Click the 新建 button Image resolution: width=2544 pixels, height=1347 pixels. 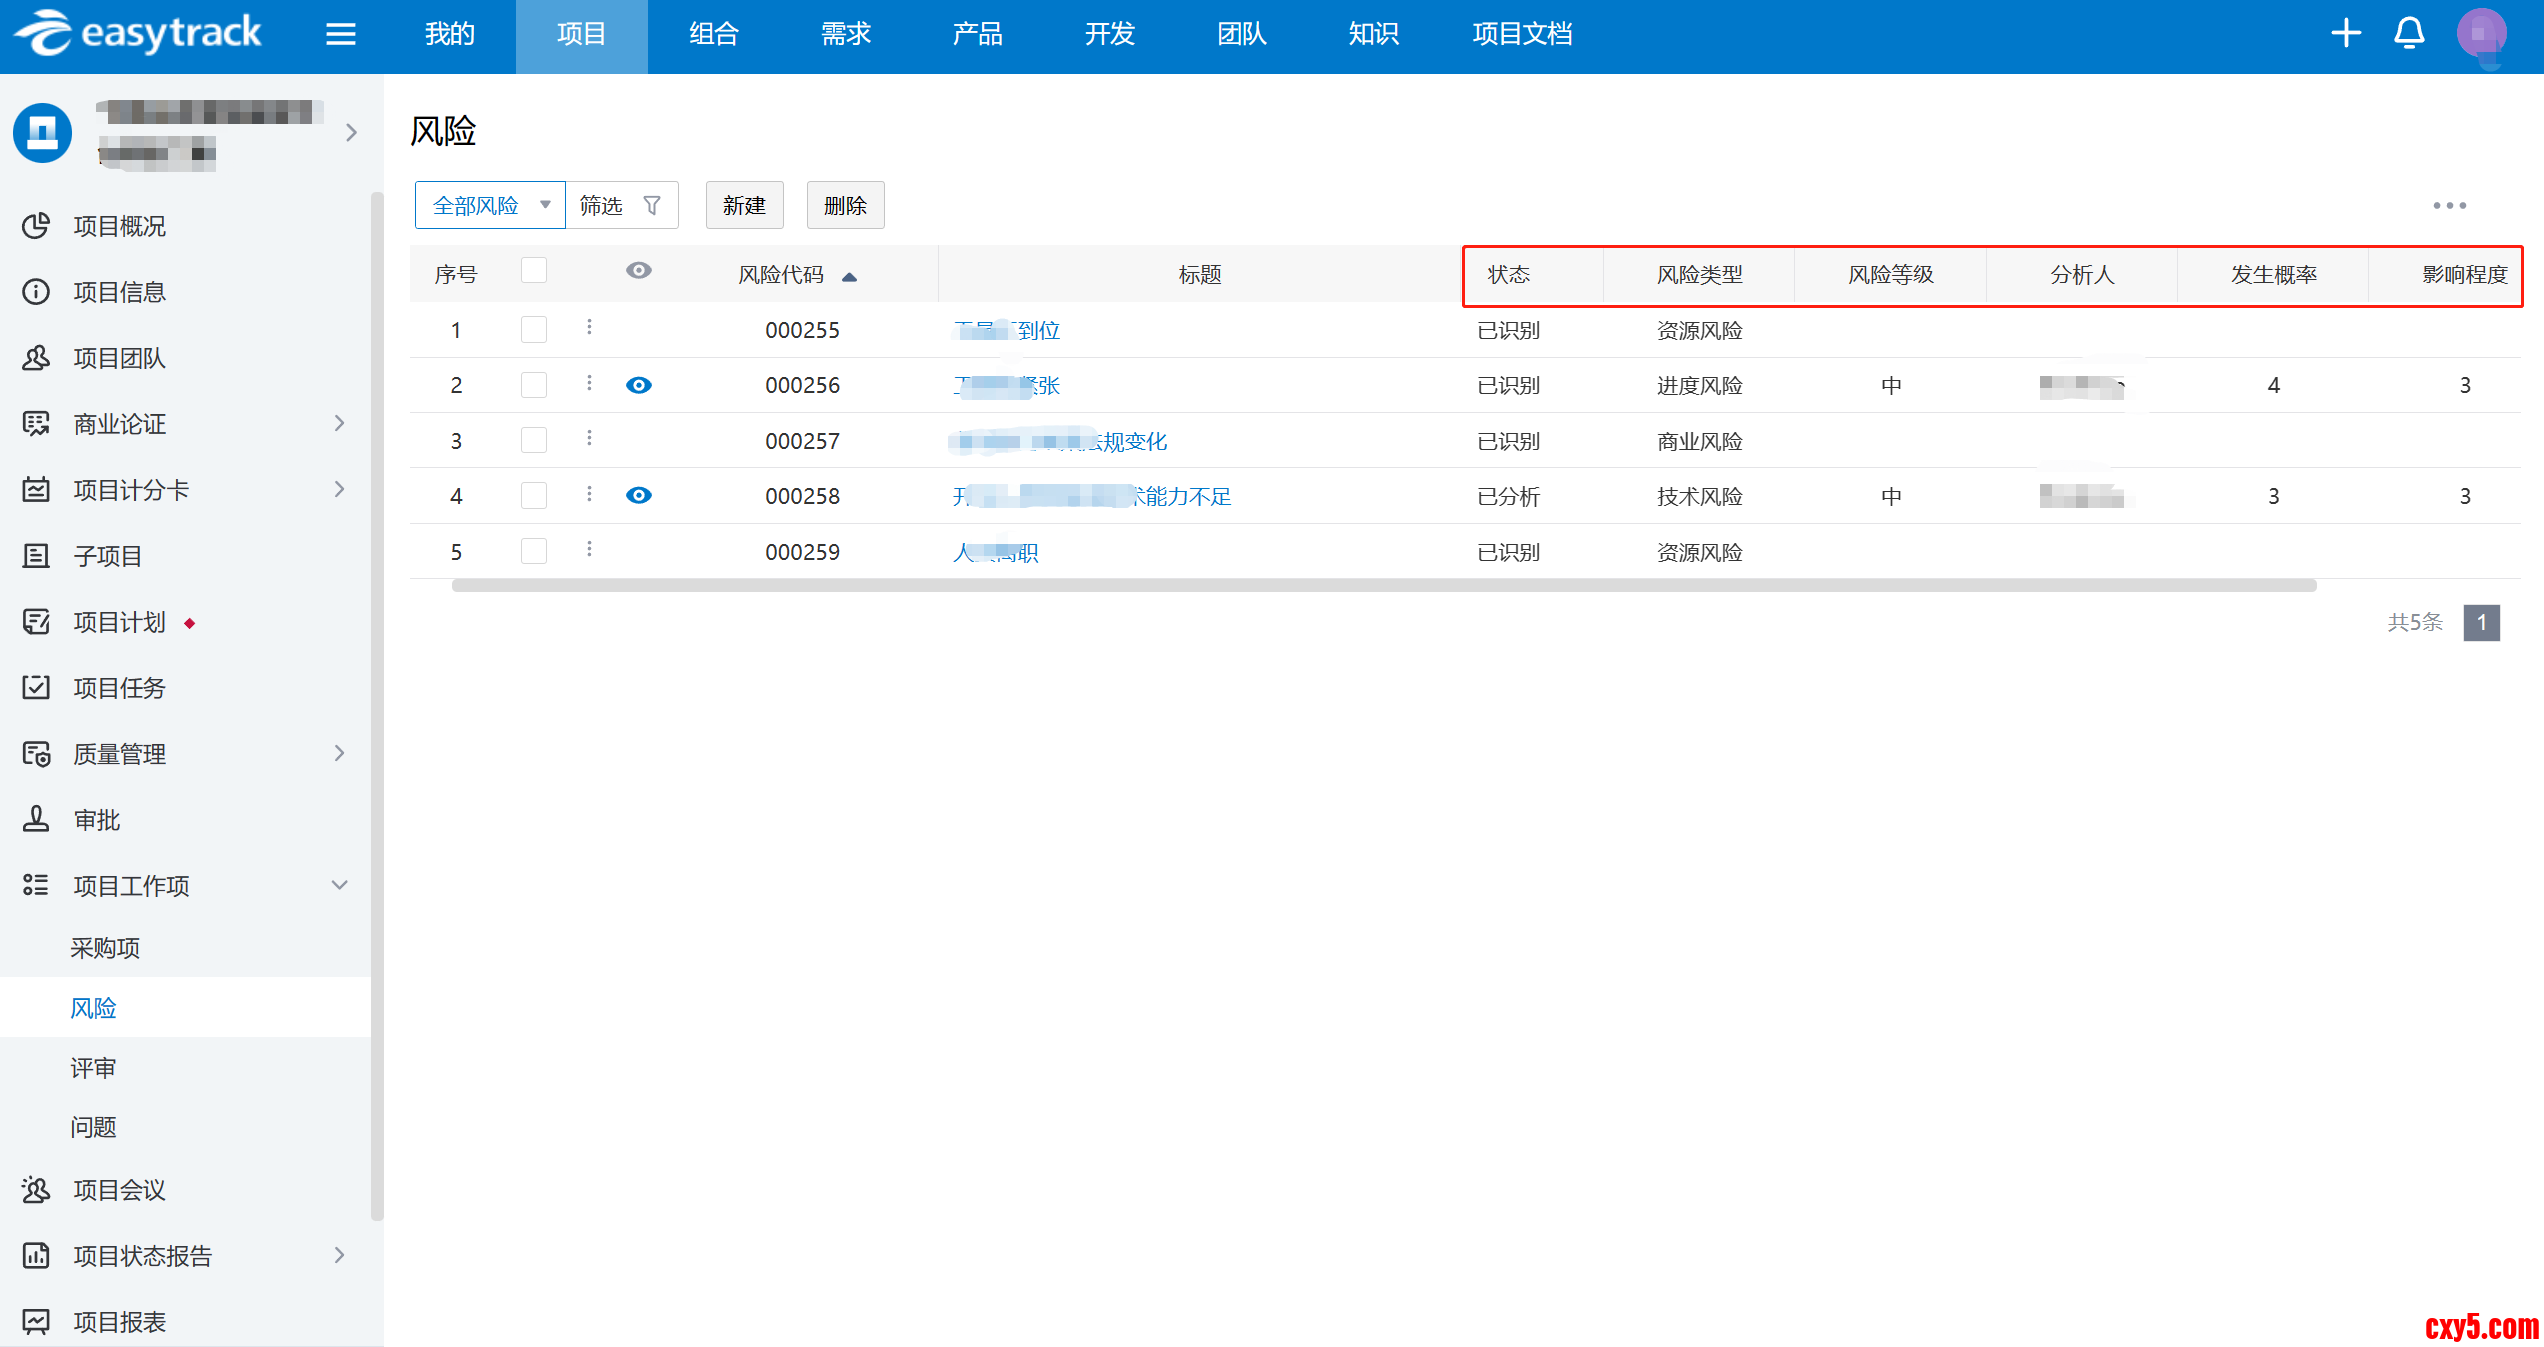coord(744,205)
